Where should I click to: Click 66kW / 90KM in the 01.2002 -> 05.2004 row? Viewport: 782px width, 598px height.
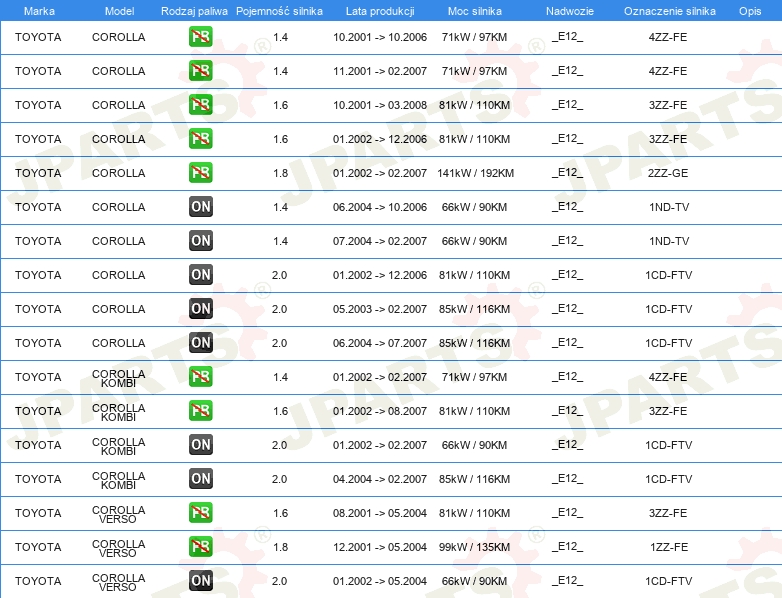(x=474, y=581)
